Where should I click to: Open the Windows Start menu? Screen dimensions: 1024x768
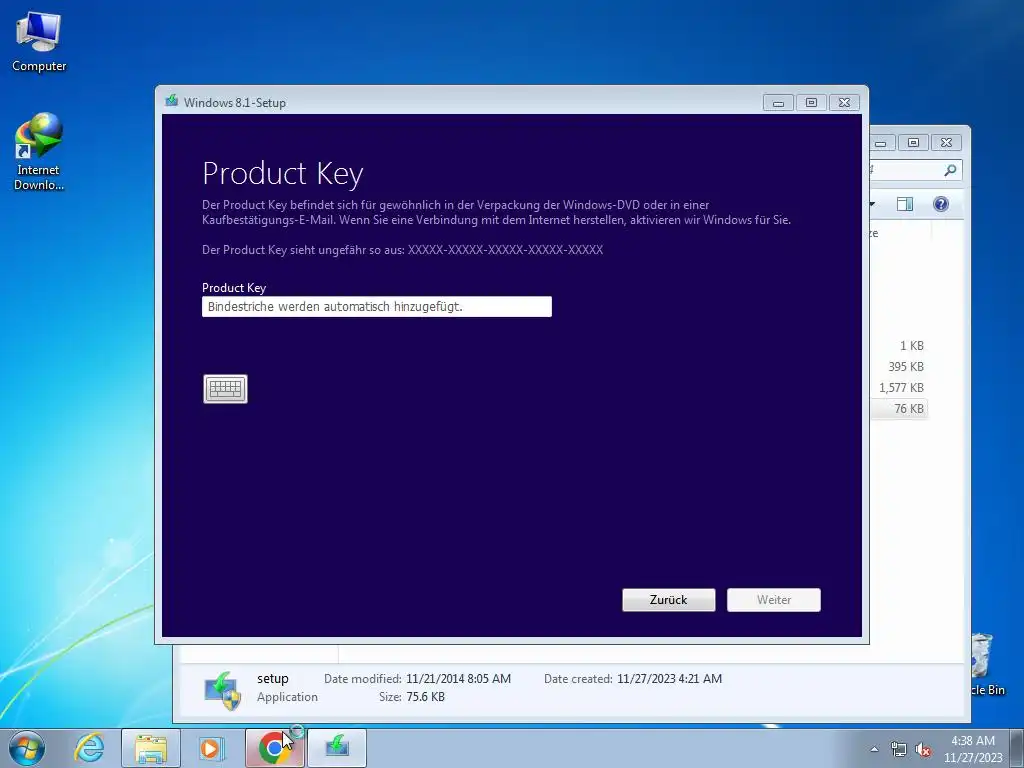click(x=27, y=748)
